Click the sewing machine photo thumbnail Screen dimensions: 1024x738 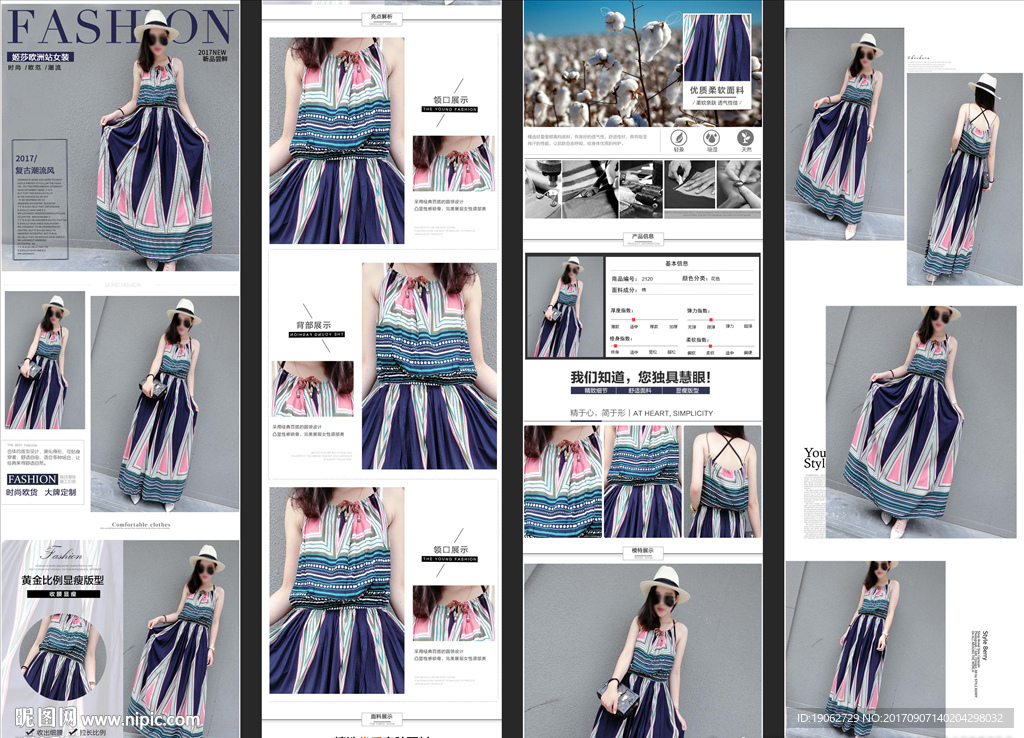point(543,189)
